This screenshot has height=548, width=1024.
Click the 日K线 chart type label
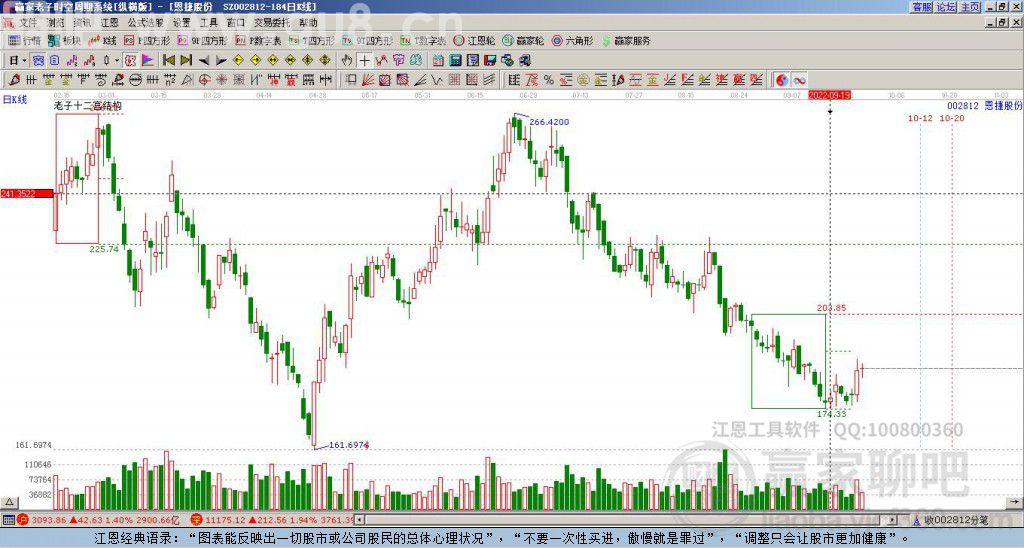click(x=14, y=100)
